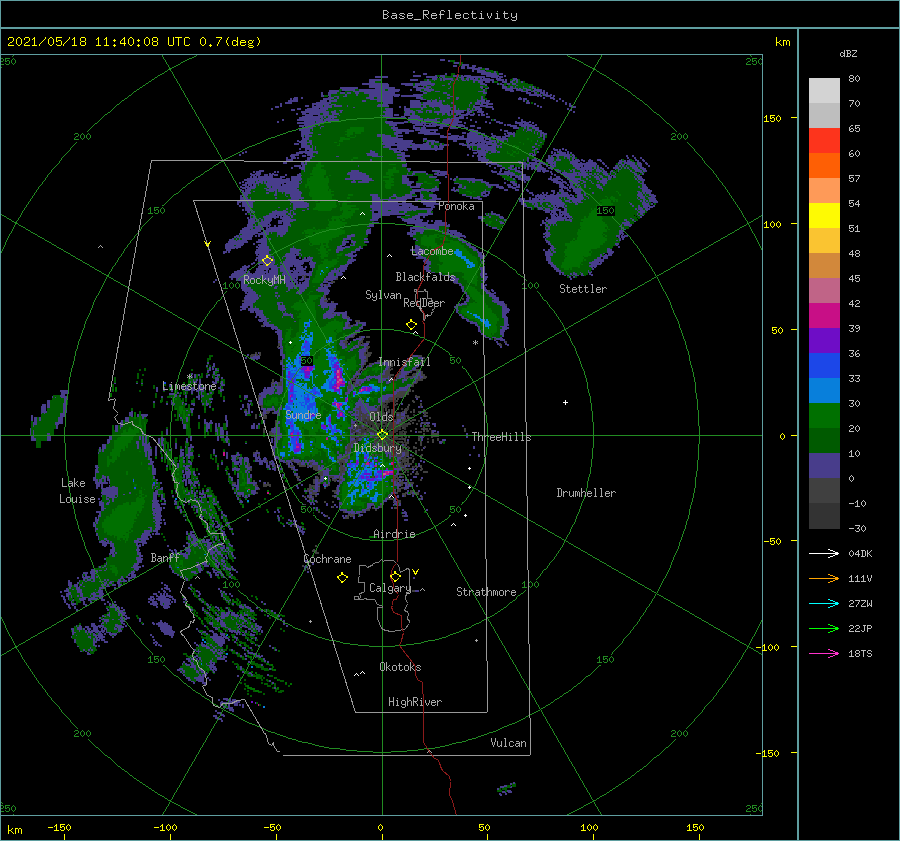Image resolution: width=900 pixels, height=841 pixels.
Task: Select the blue 33–36 dBZ color swatch
Action: click(x=824, y=366)
